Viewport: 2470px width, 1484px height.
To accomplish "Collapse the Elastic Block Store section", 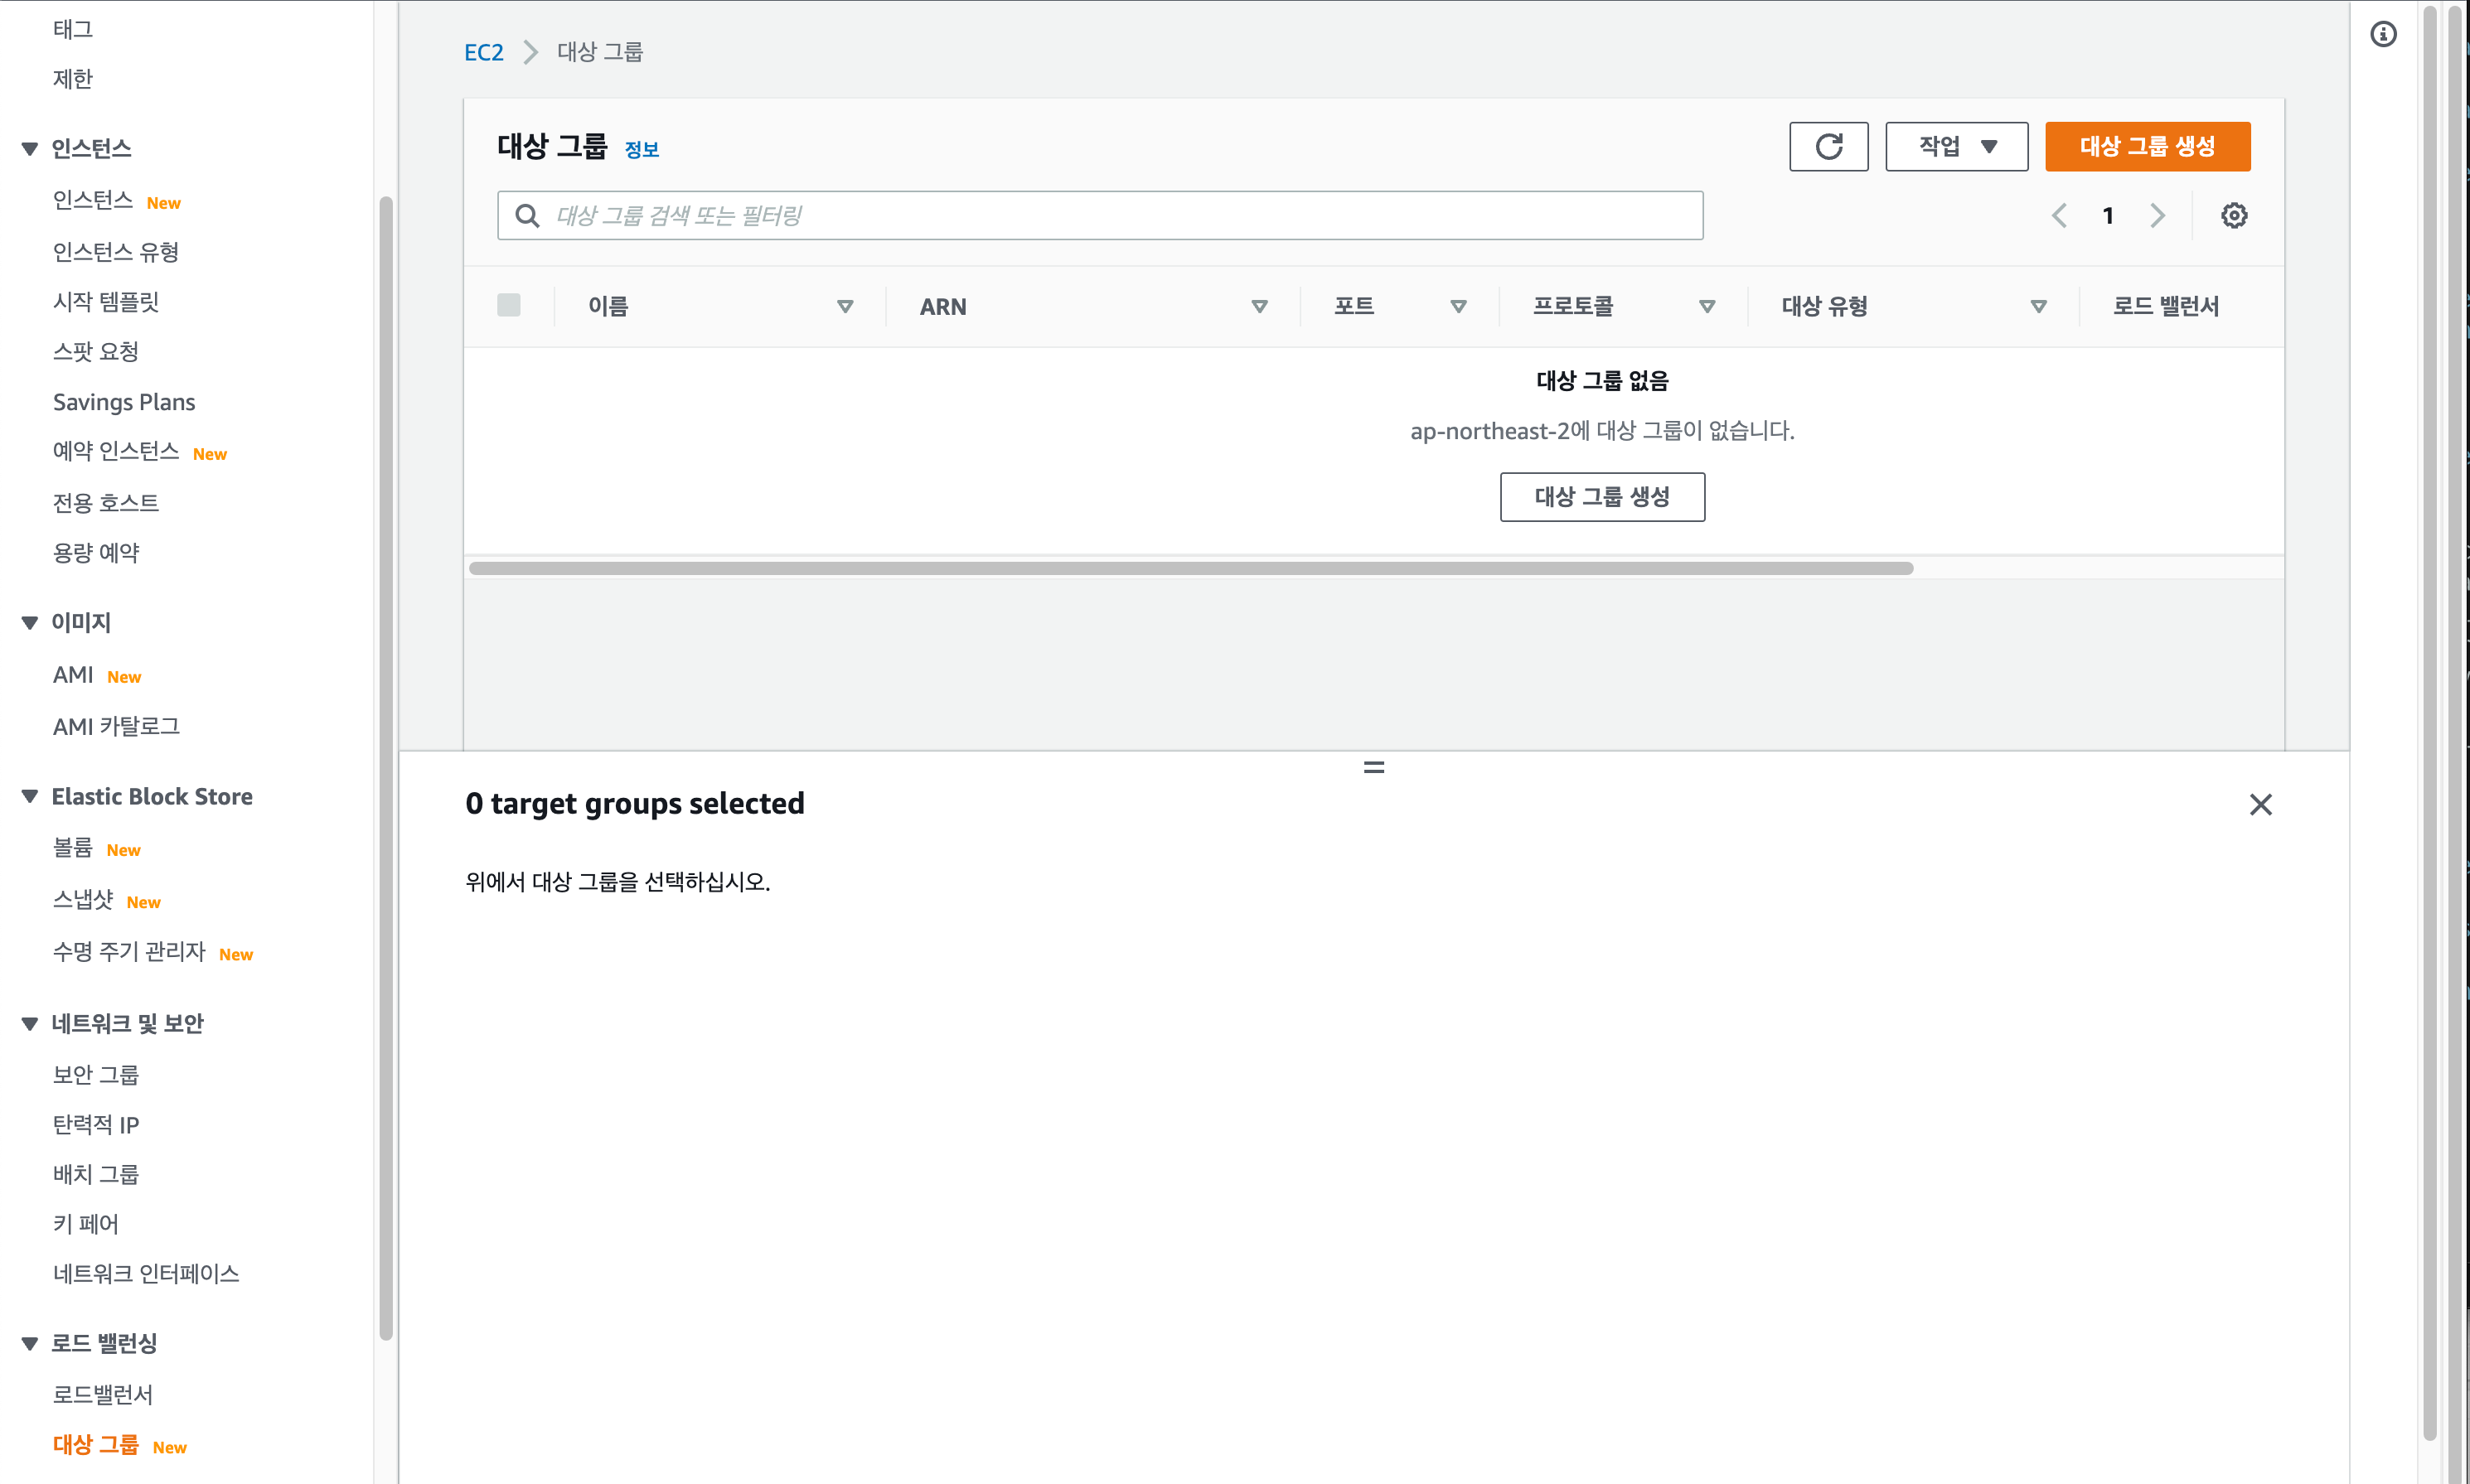I will coord(30,796).
